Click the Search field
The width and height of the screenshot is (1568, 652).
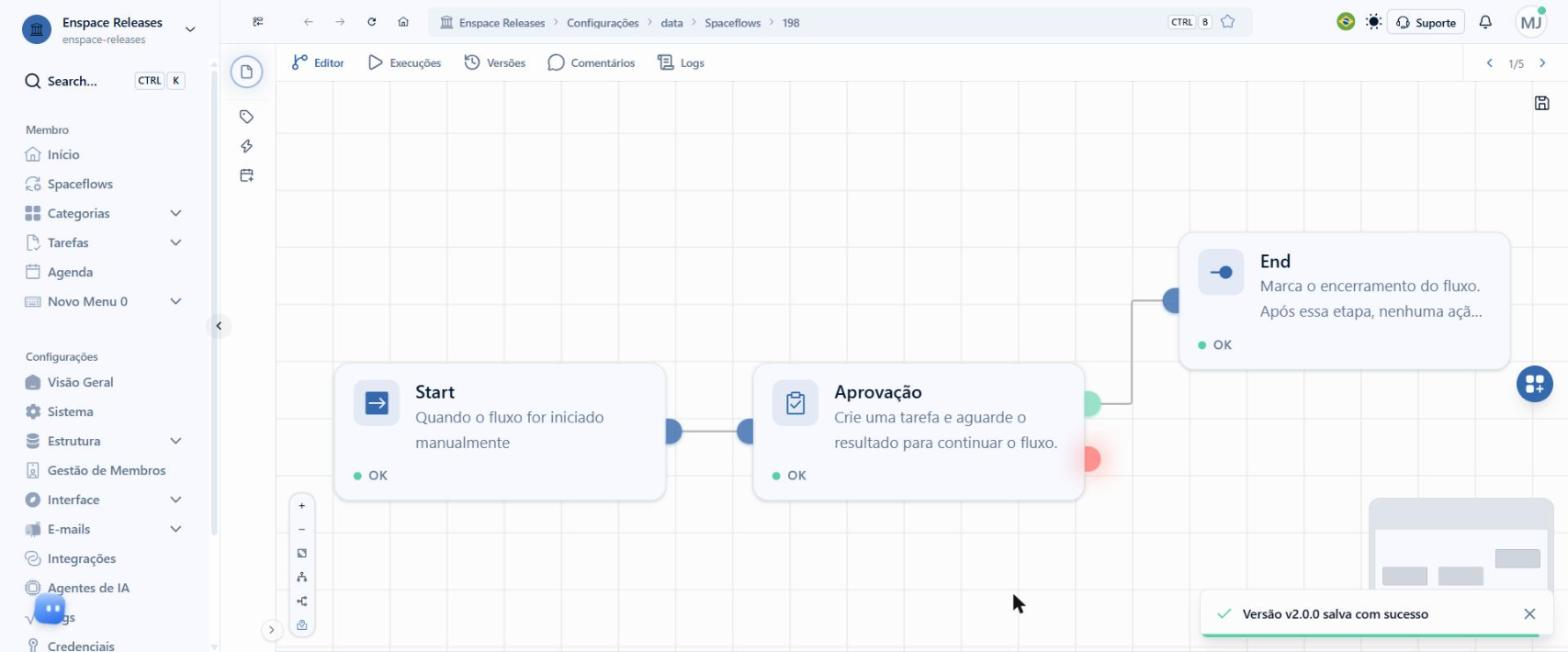pos(104,81)
